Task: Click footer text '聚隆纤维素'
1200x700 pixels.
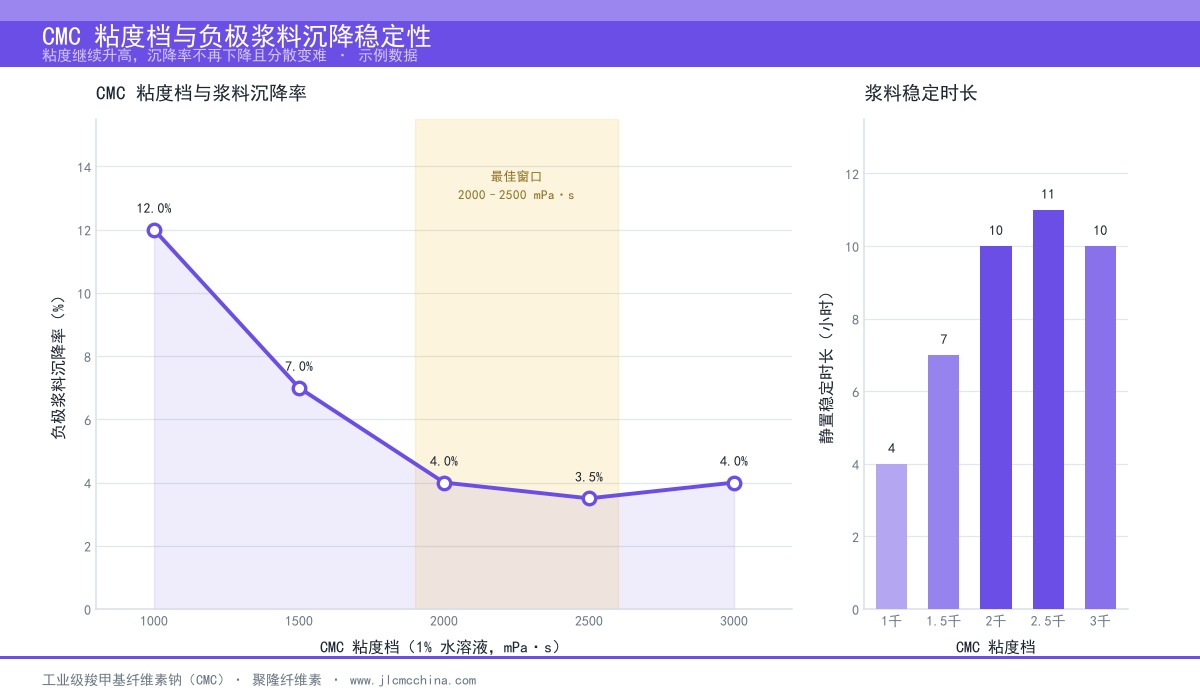Action: click(x=287, y=680)
